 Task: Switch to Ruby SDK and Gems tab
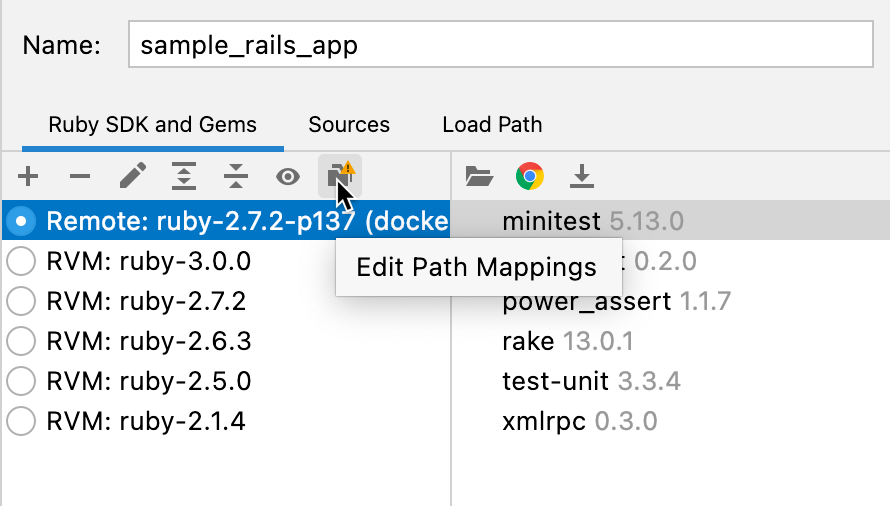[x=153, y=124]
